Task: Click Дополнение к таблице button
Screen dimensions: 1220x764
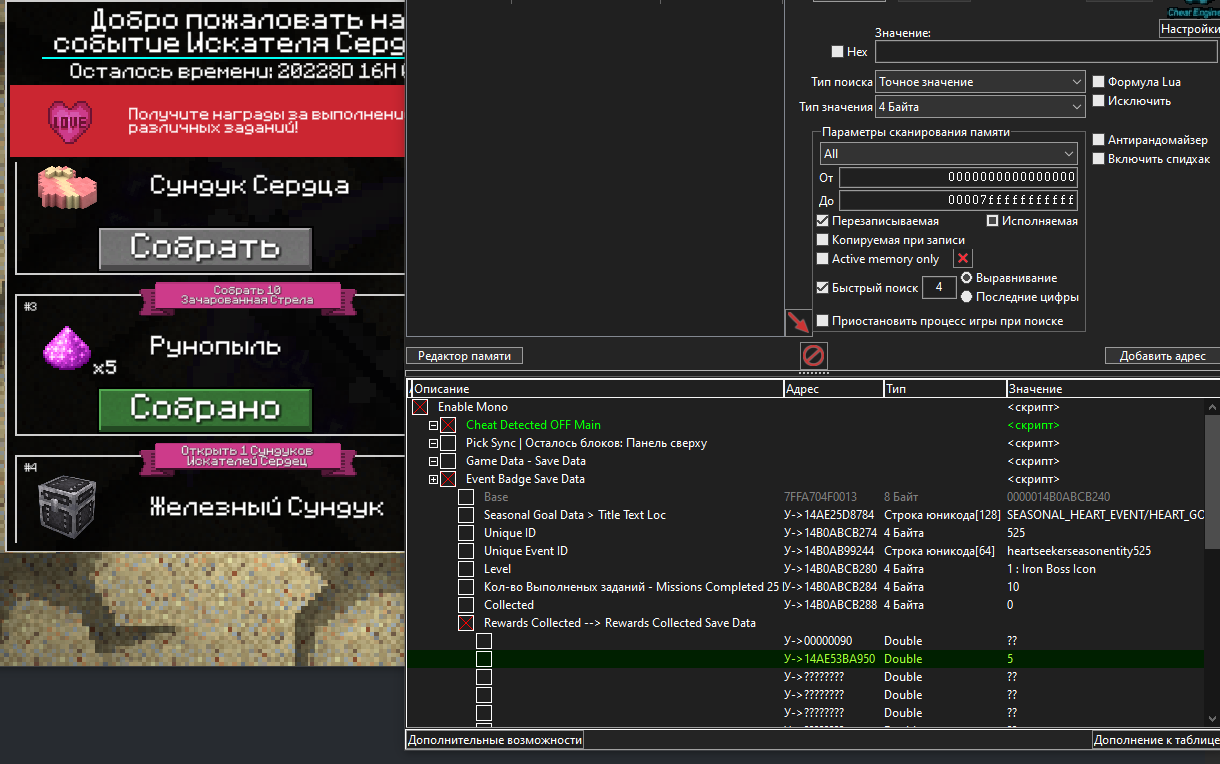Action: 1156,740
